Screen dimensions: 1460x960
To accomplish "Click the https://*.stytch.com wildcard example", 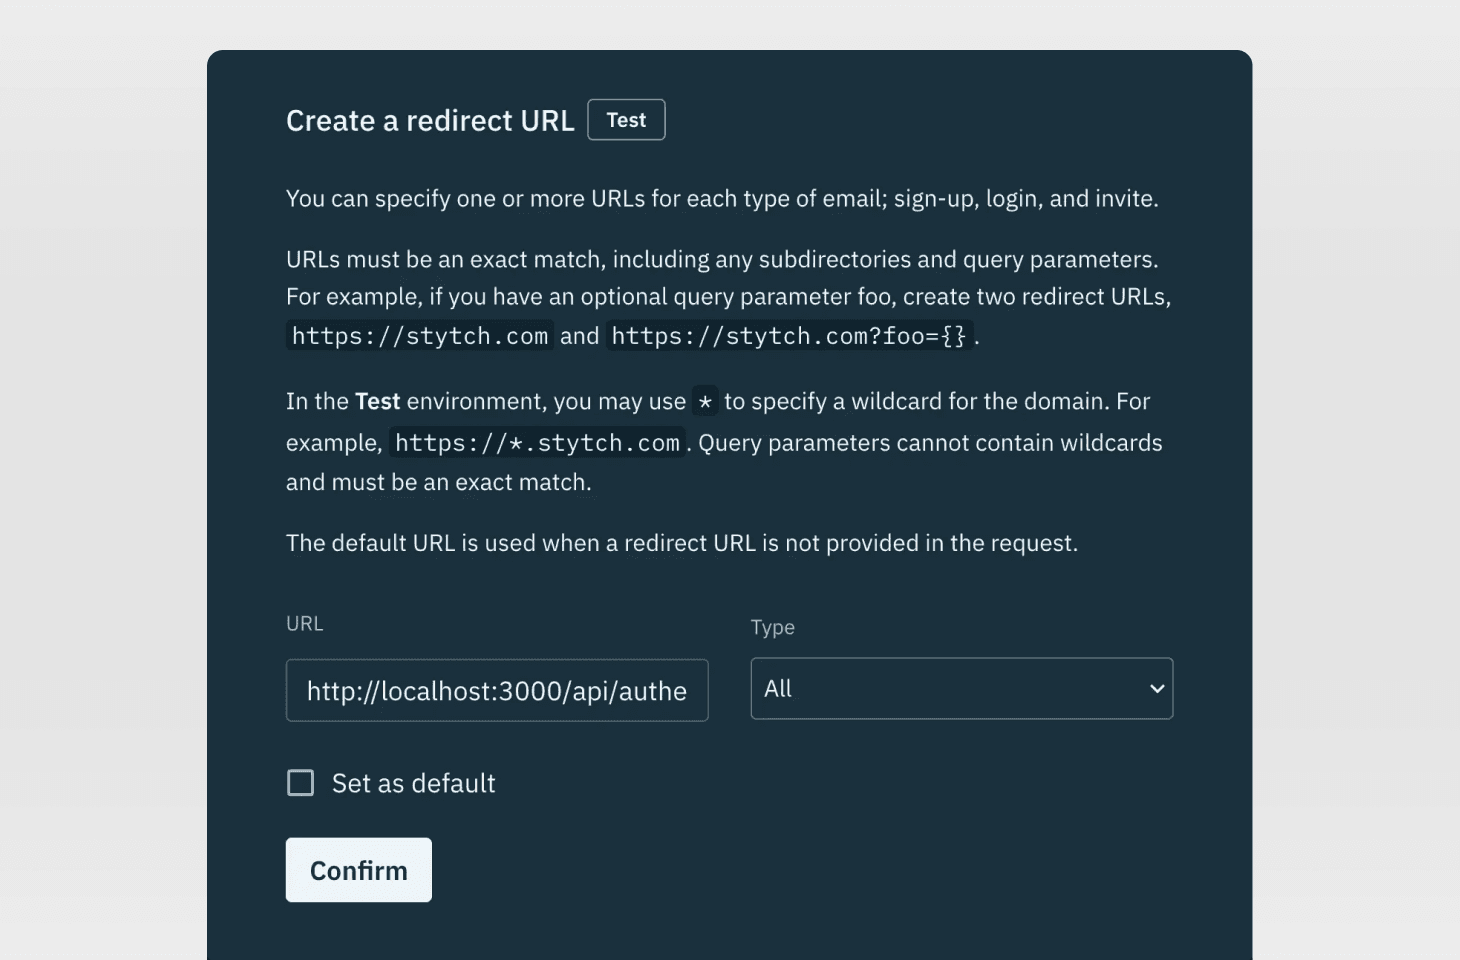I will click(x=537, y=443).
